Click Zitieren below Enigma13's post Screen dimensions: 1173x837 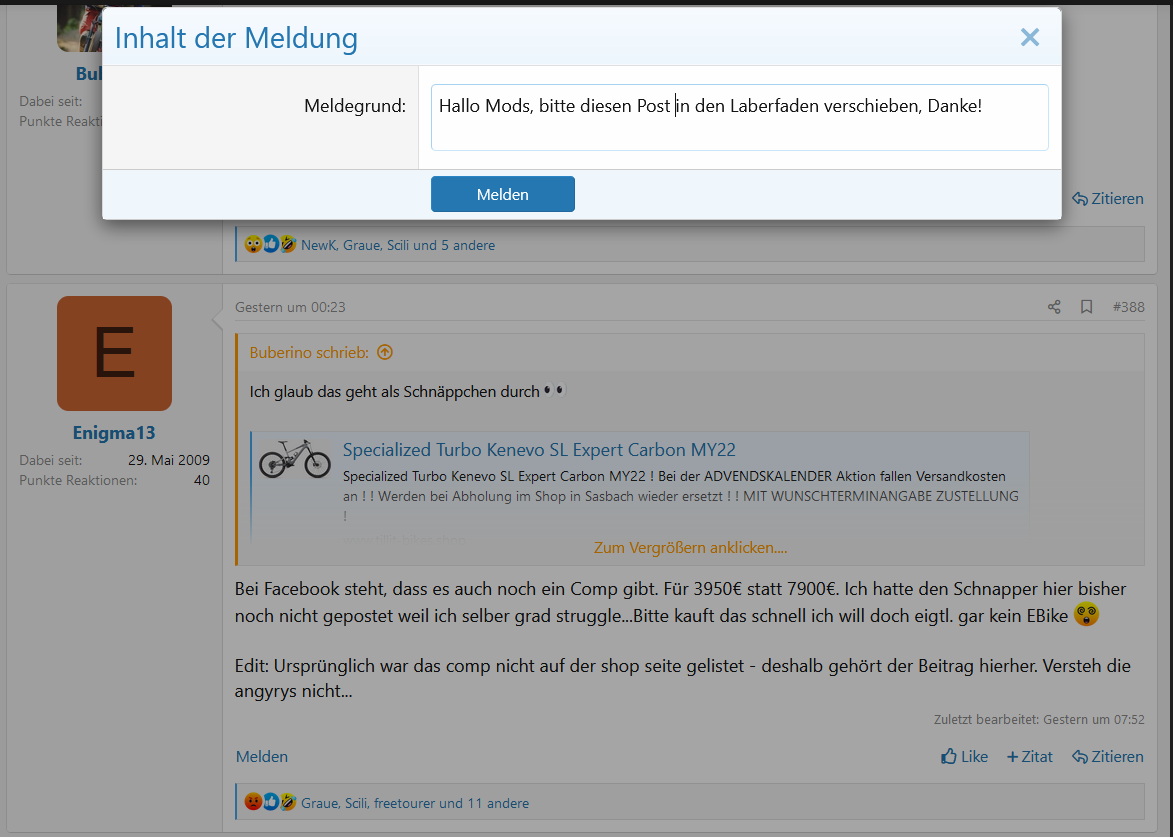1107,757
